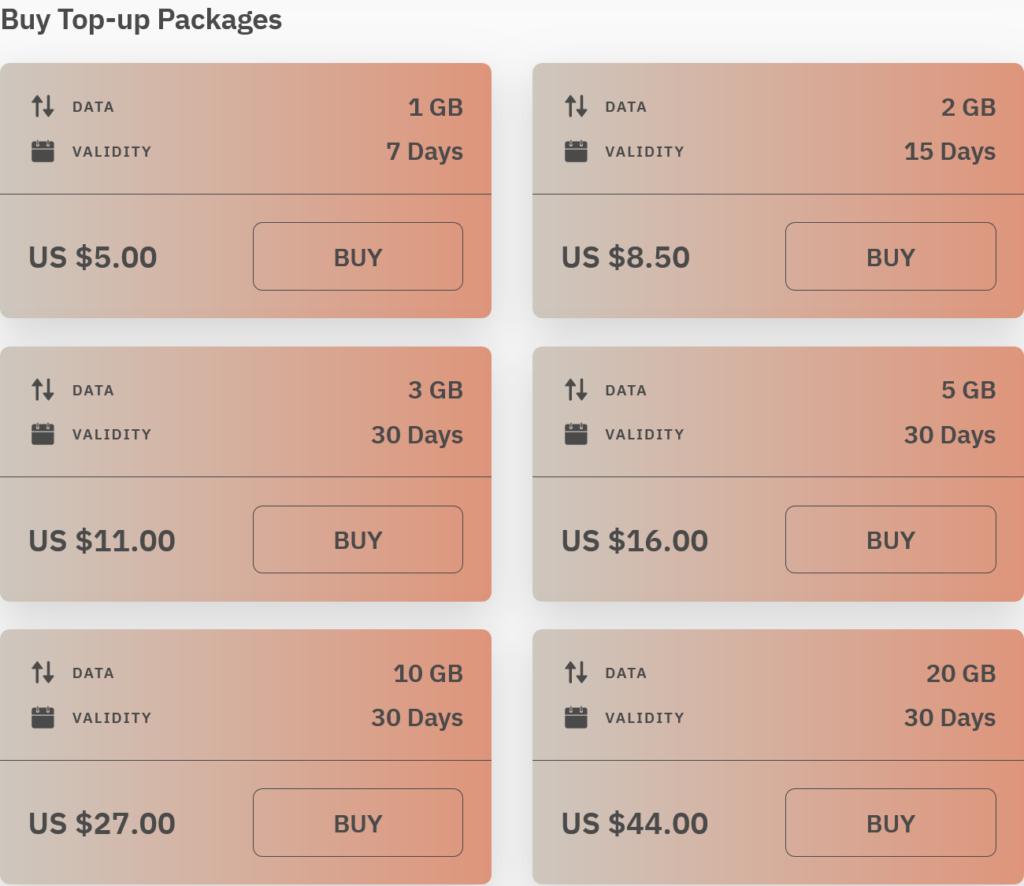Click the data arrows icon in 1 GB card

pos(43,106)
